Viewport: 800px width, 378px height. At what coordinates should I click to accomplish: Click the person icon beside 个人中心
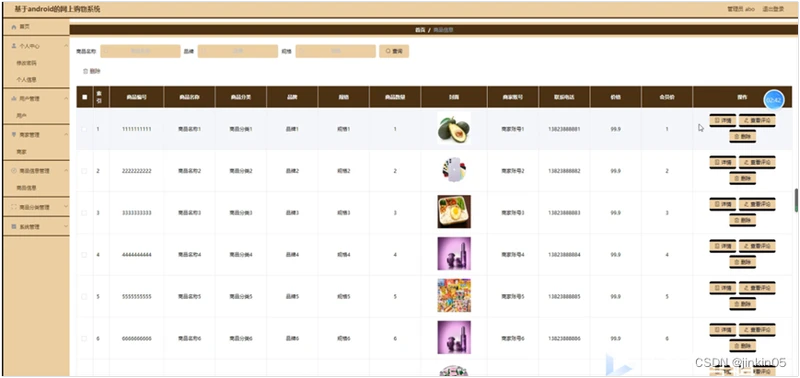point(14,46)
